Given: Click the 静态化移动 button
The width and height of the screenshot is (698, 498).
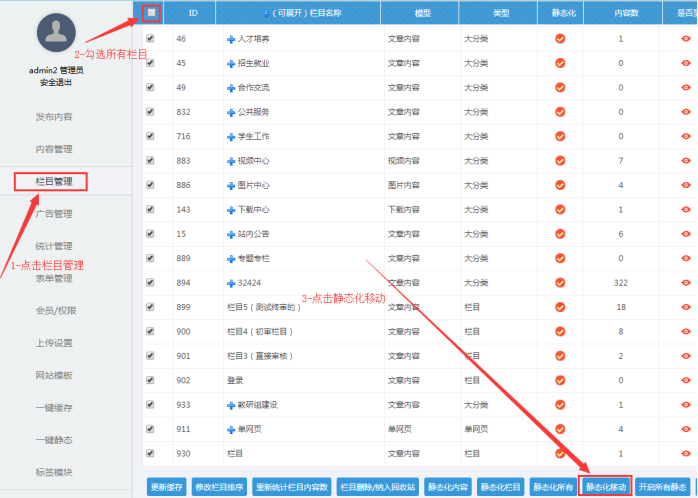Looking at the screenshot, I should click(x=606, y=486).
